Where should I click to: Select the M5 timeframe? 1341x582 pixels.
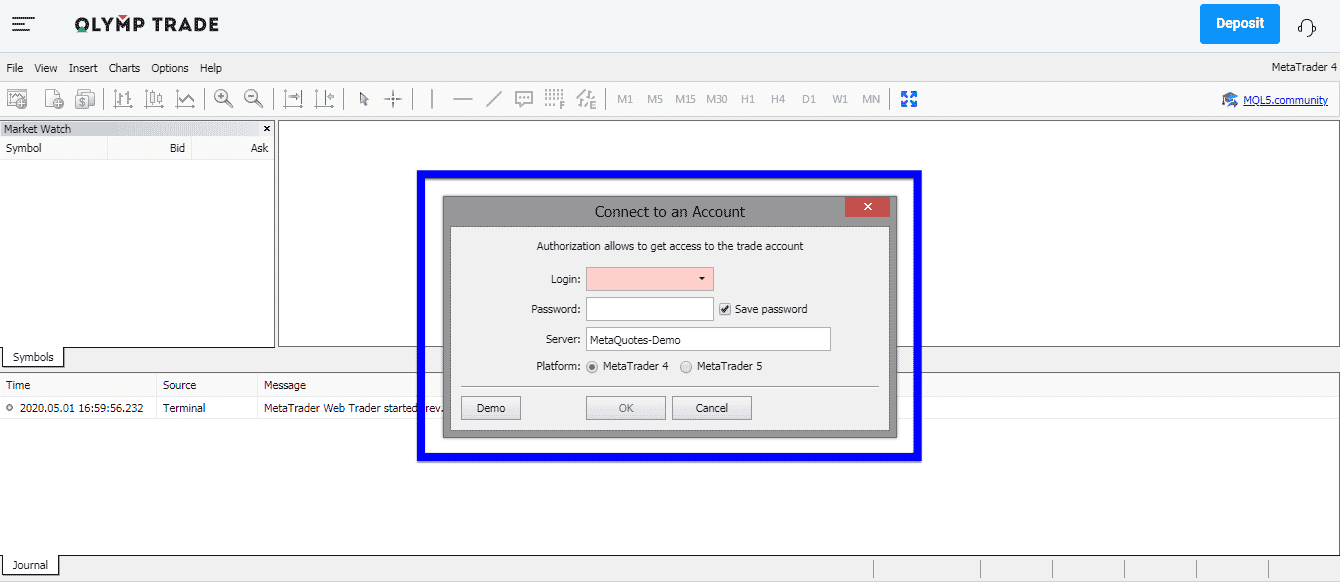(x=655, y=99)
